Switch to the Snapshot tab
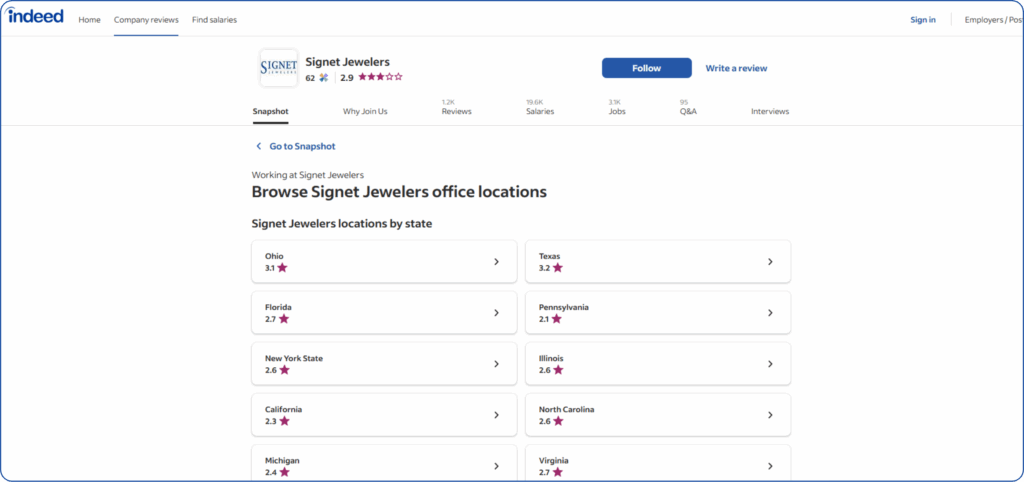Screen dimensions: 1024x482 pos(270,112)
